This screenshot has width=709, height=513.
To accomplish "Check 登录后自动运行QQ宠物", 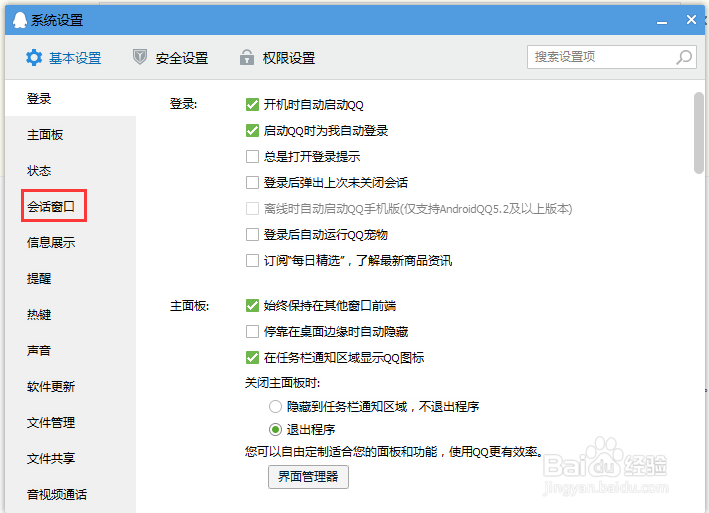I will tap(252, 235).
